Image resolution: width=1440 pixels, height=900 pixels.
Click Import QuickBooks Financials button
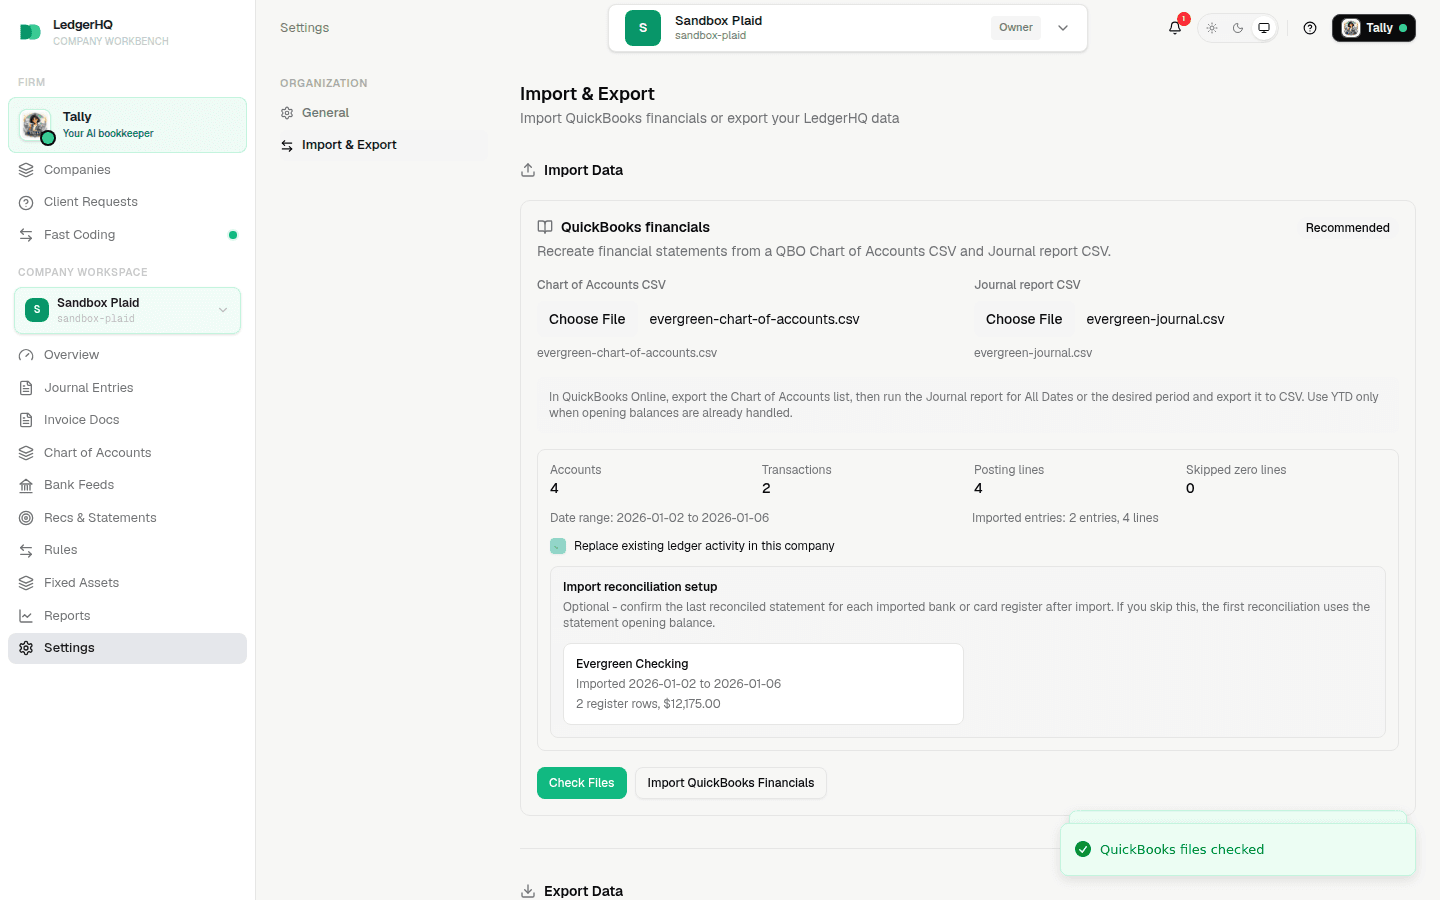pyautogui.click(x=731, y=783)
